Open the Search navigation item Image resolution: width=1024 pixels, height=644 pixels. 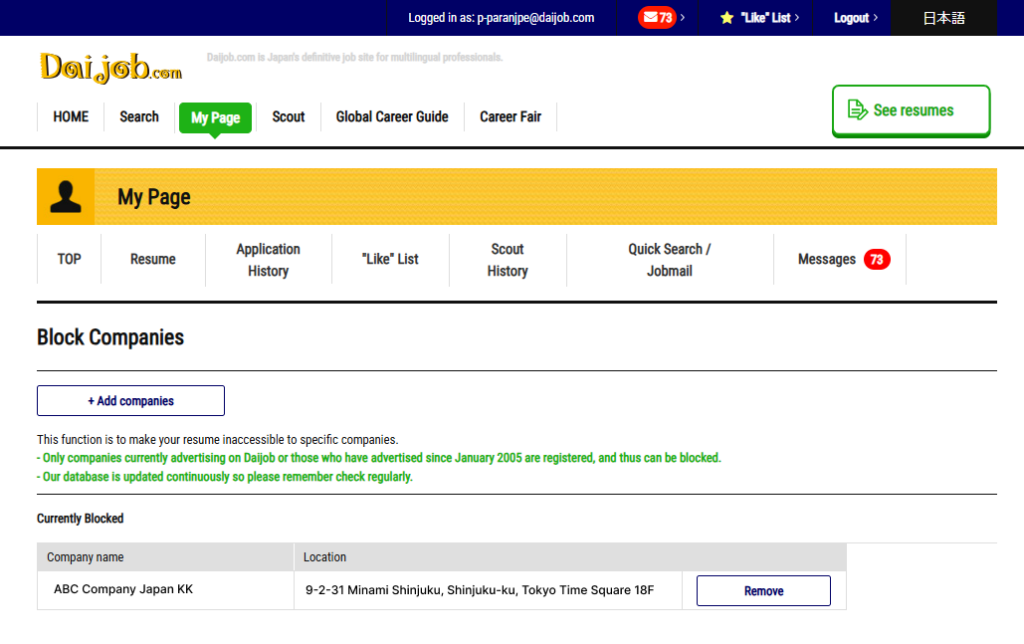(139, 117)
